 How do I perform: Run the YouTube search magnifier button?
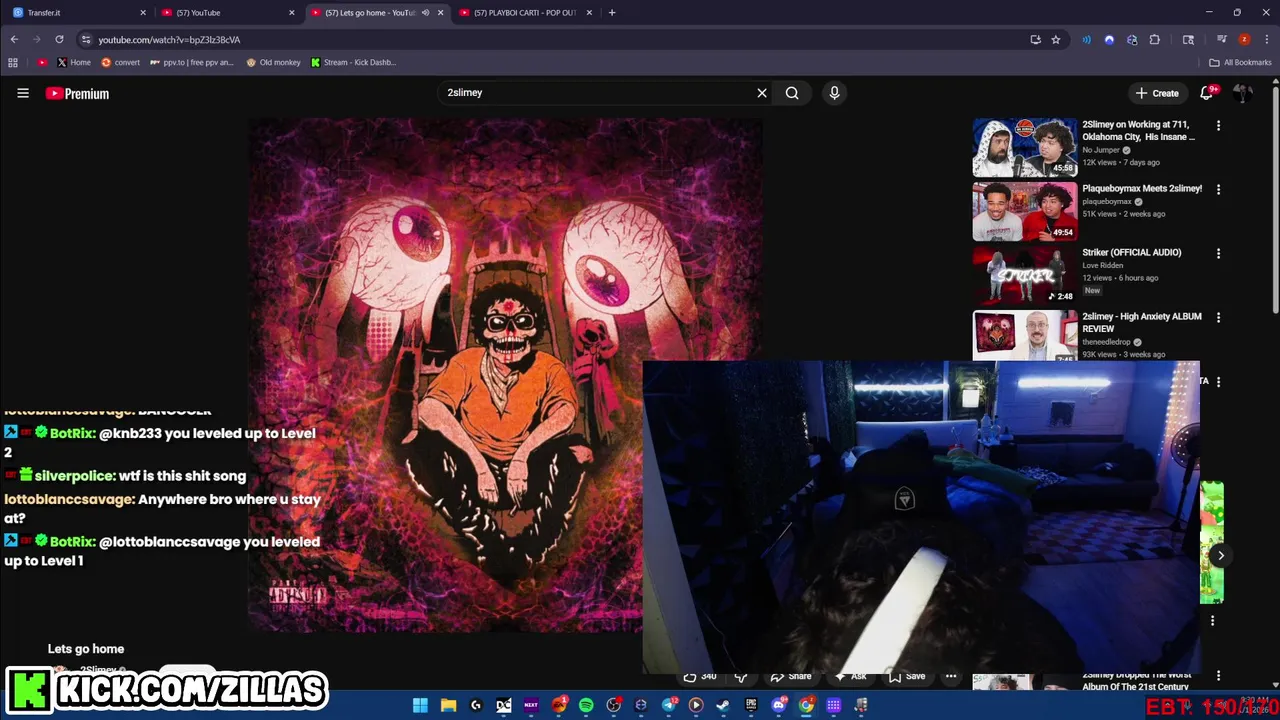792,93
